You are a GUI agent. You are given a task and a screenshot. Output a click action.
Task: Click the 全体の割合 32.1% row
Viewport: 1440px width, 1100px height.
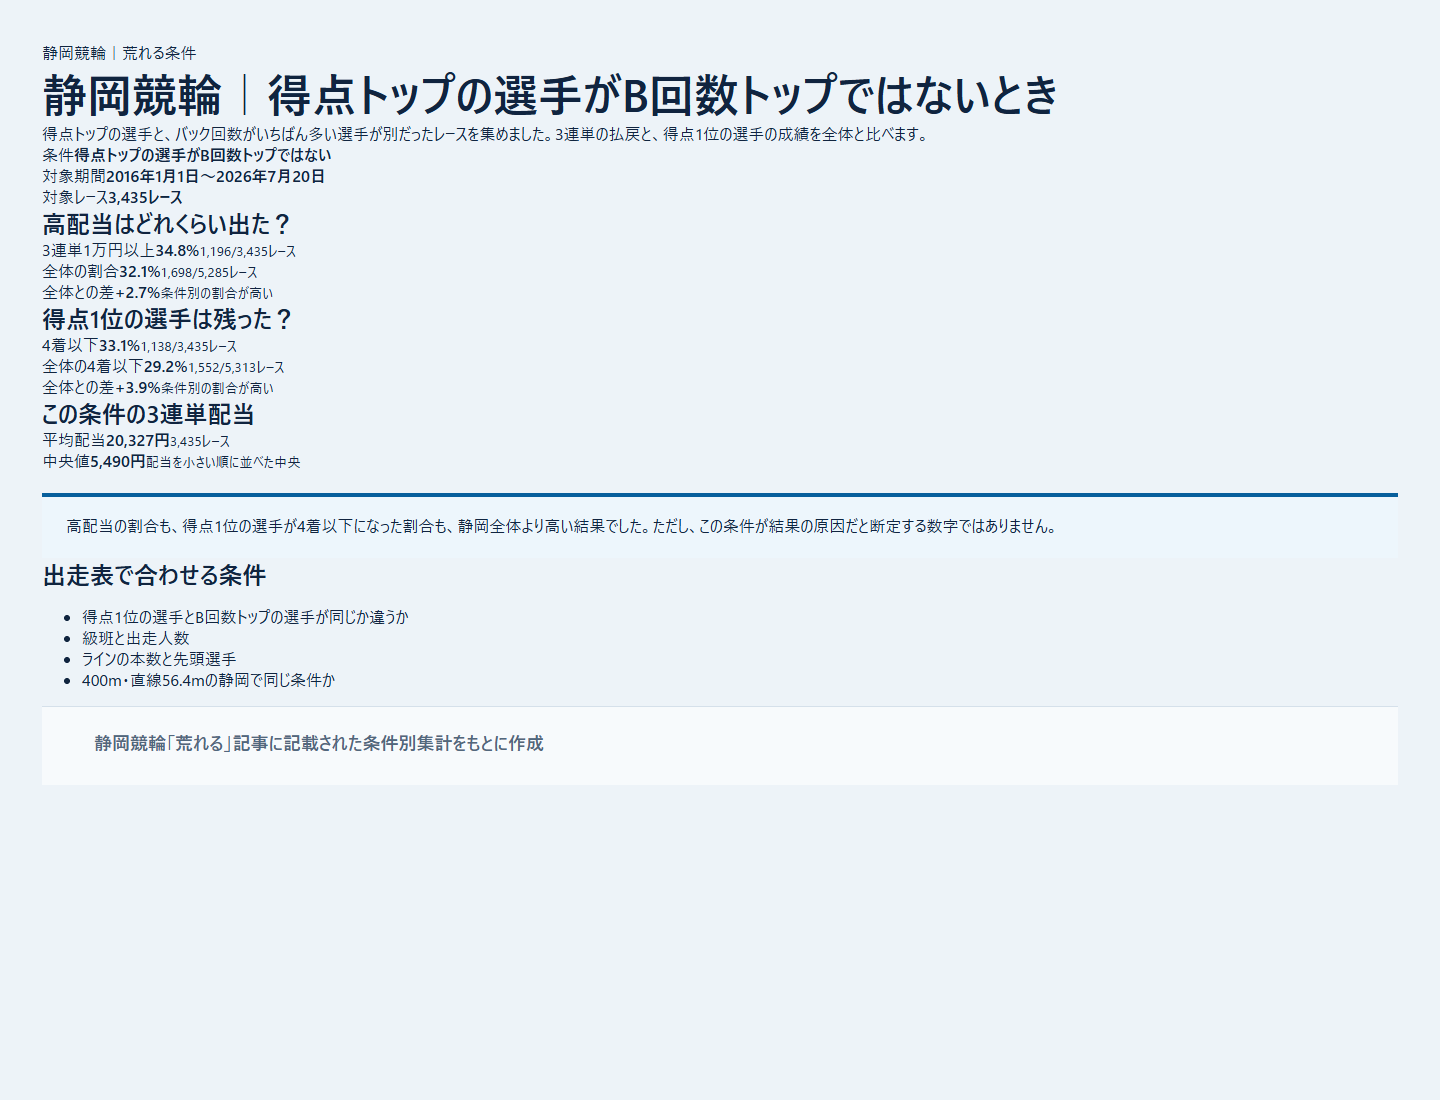150,272
